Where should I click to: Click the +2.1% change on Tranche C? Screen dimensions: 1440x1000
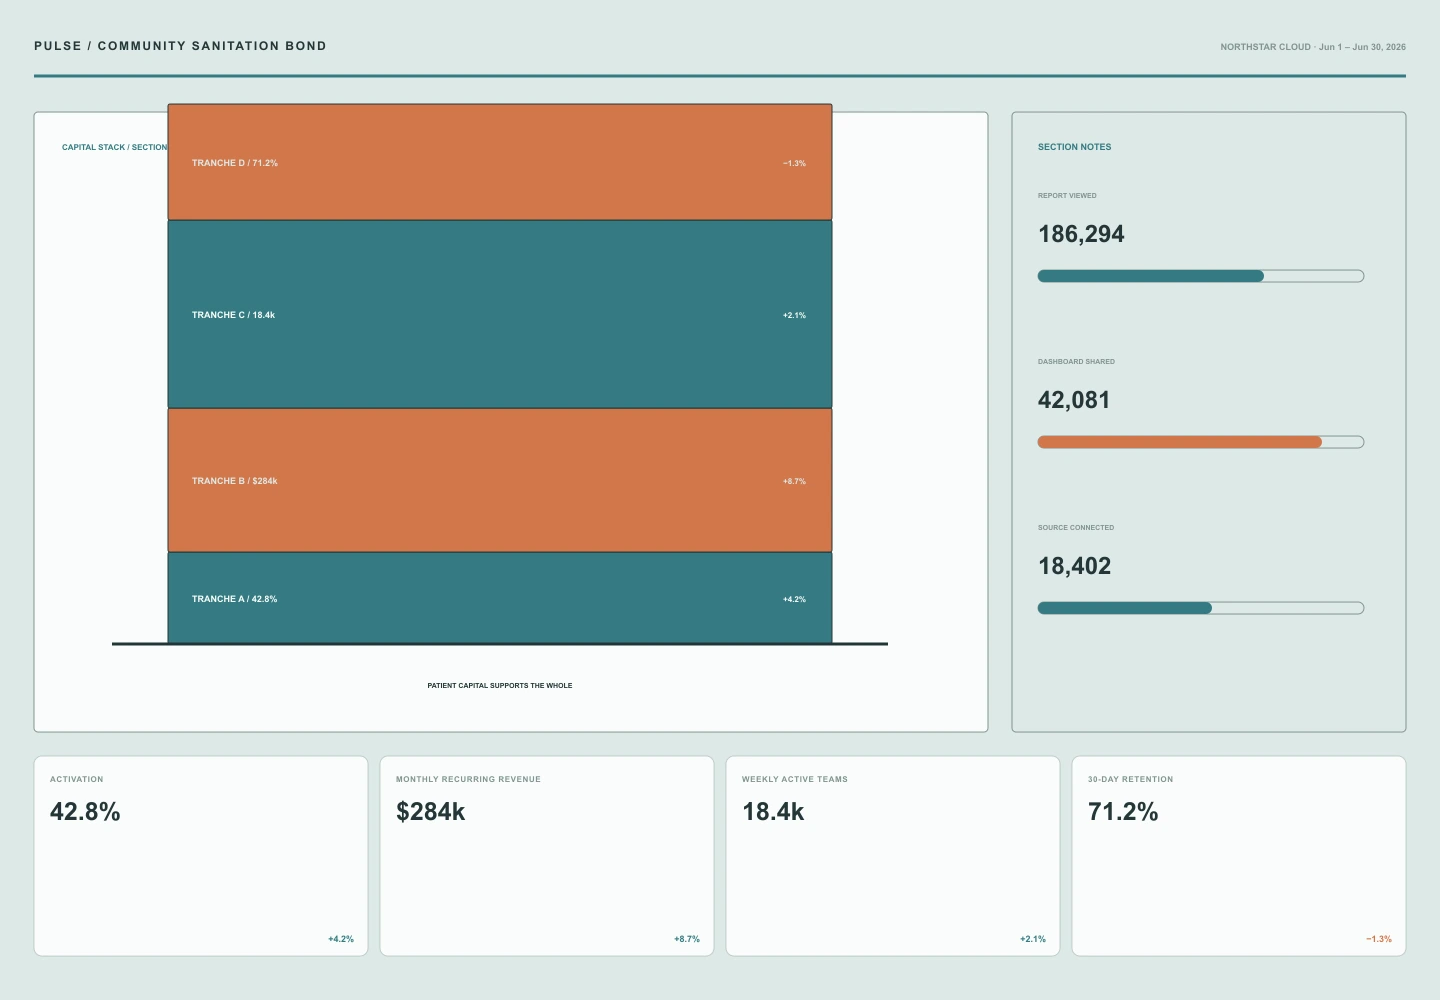tap(794, 315)
